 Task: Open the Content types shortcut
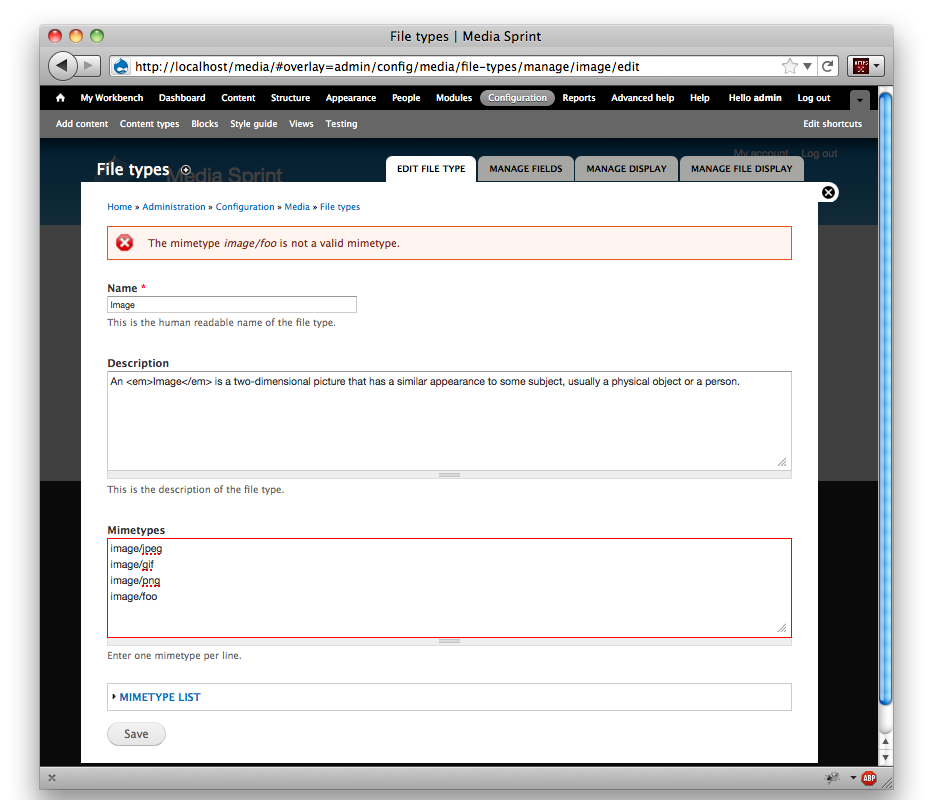point(149,124)
